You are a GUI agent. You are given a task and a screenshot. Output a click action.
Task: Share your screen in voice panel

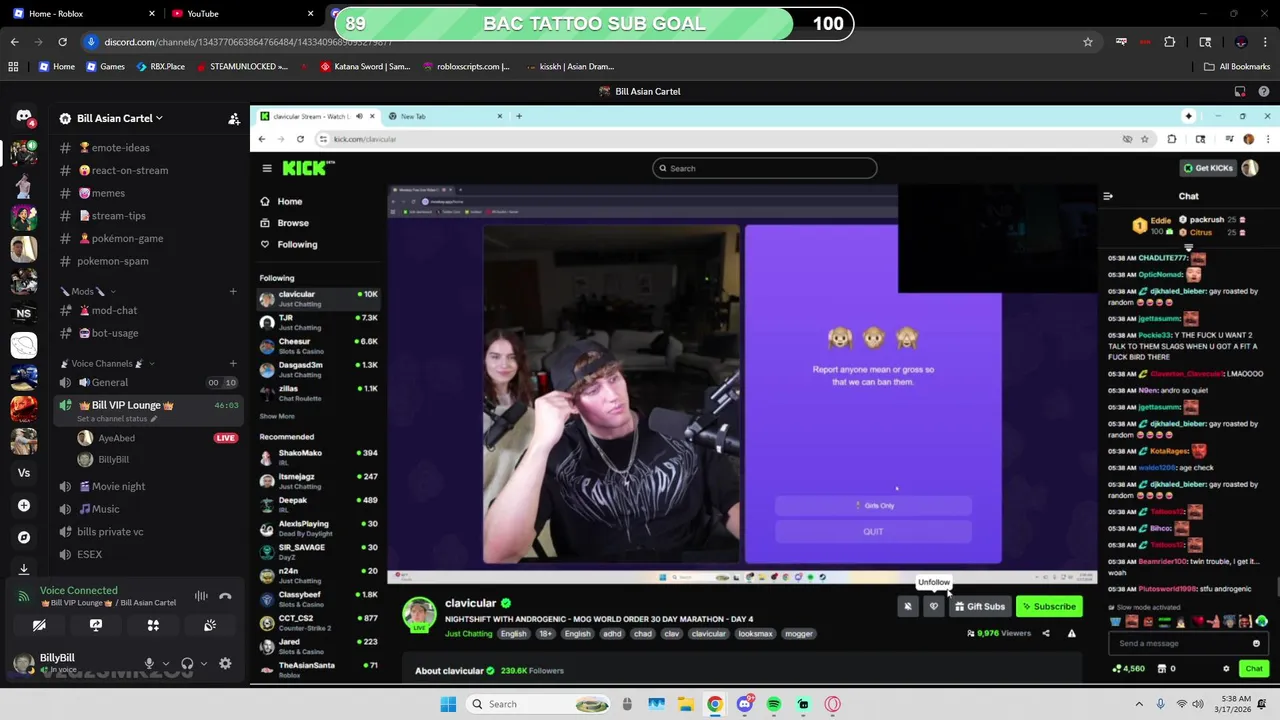[x=96, y=625]
